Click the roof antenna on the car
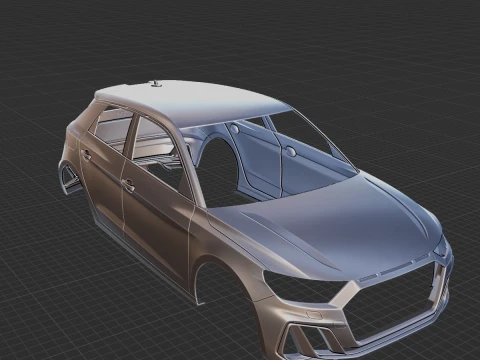The height and width of the screenshot is (360, 480). click(x=156, y=83)
